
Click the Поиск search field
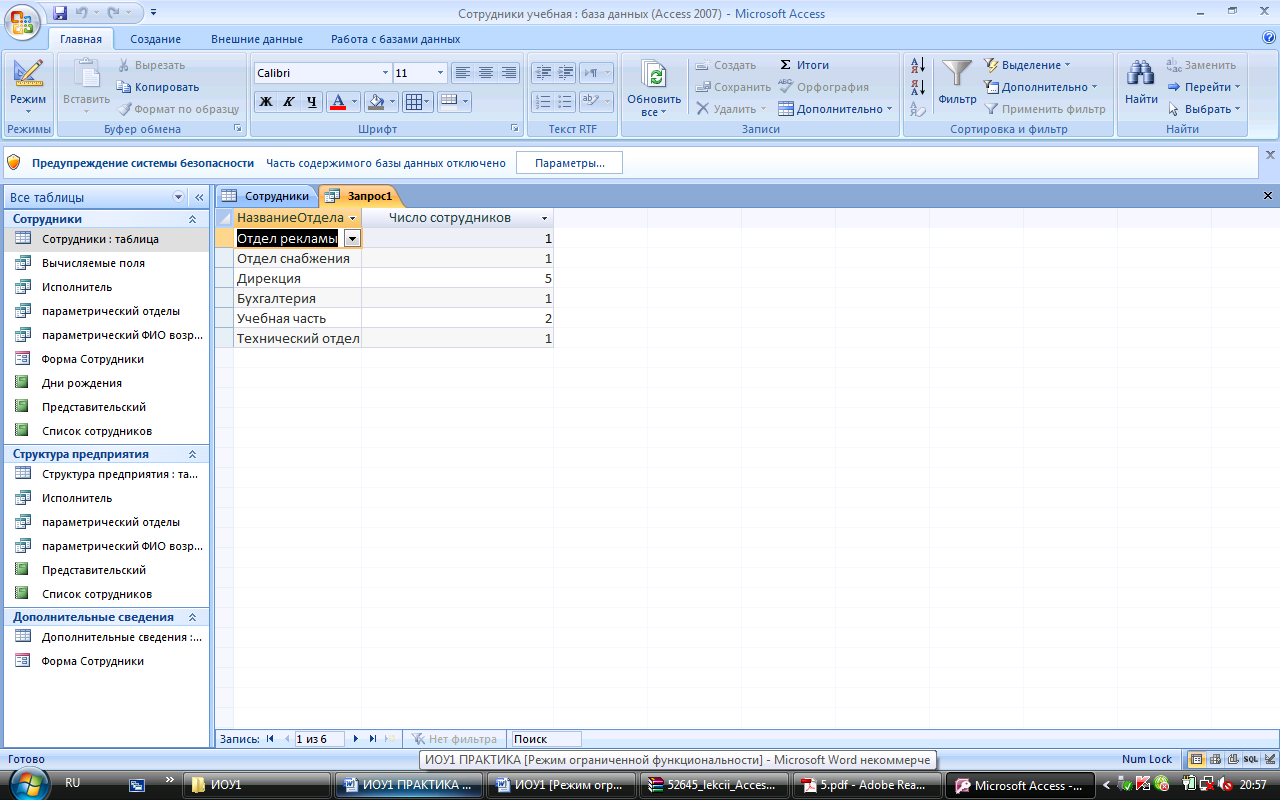(x=546, y=739)
